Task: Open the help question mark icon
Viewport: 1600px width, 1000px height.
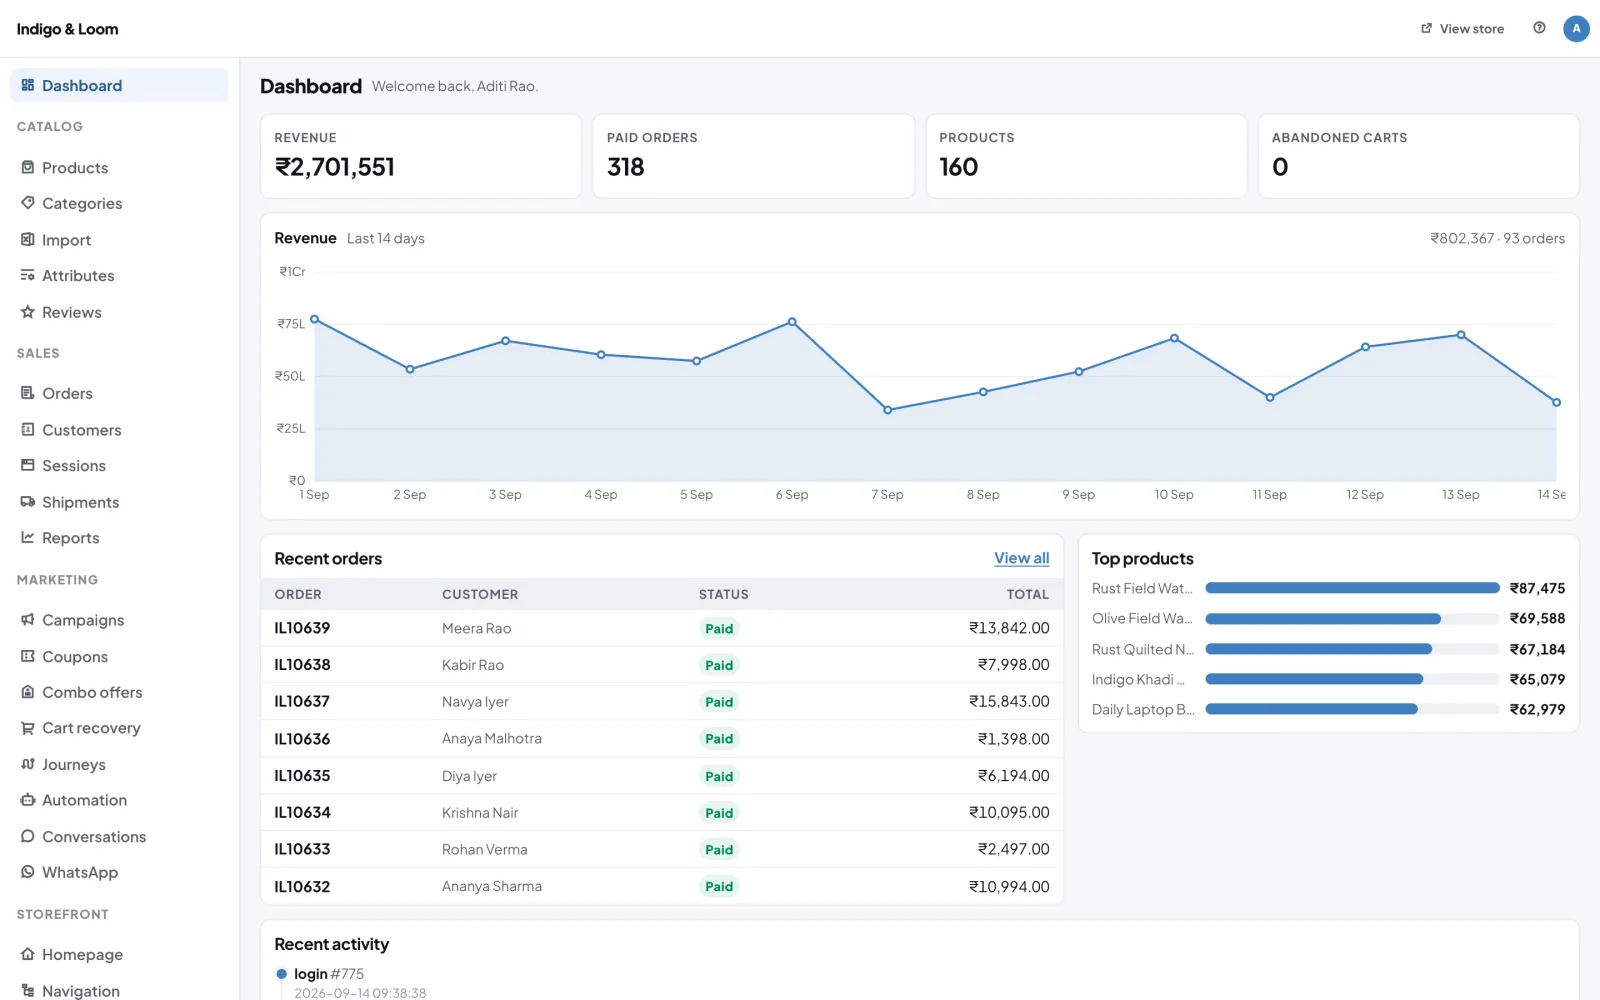Action: tap(1539, 28)
